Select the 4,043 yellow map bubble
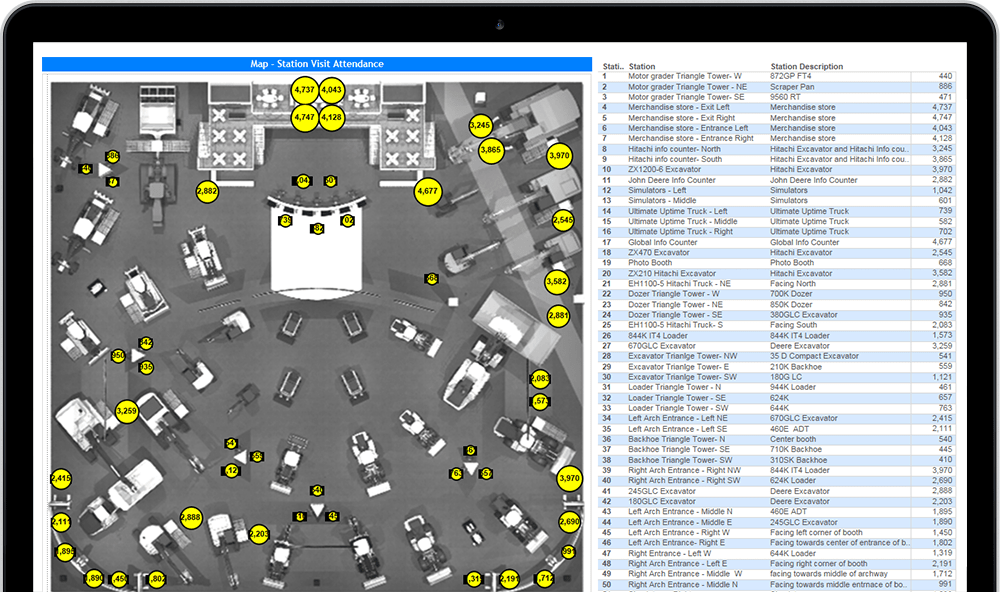The height and width of the screenshot is (592, 1000). (x=332, y=90)
